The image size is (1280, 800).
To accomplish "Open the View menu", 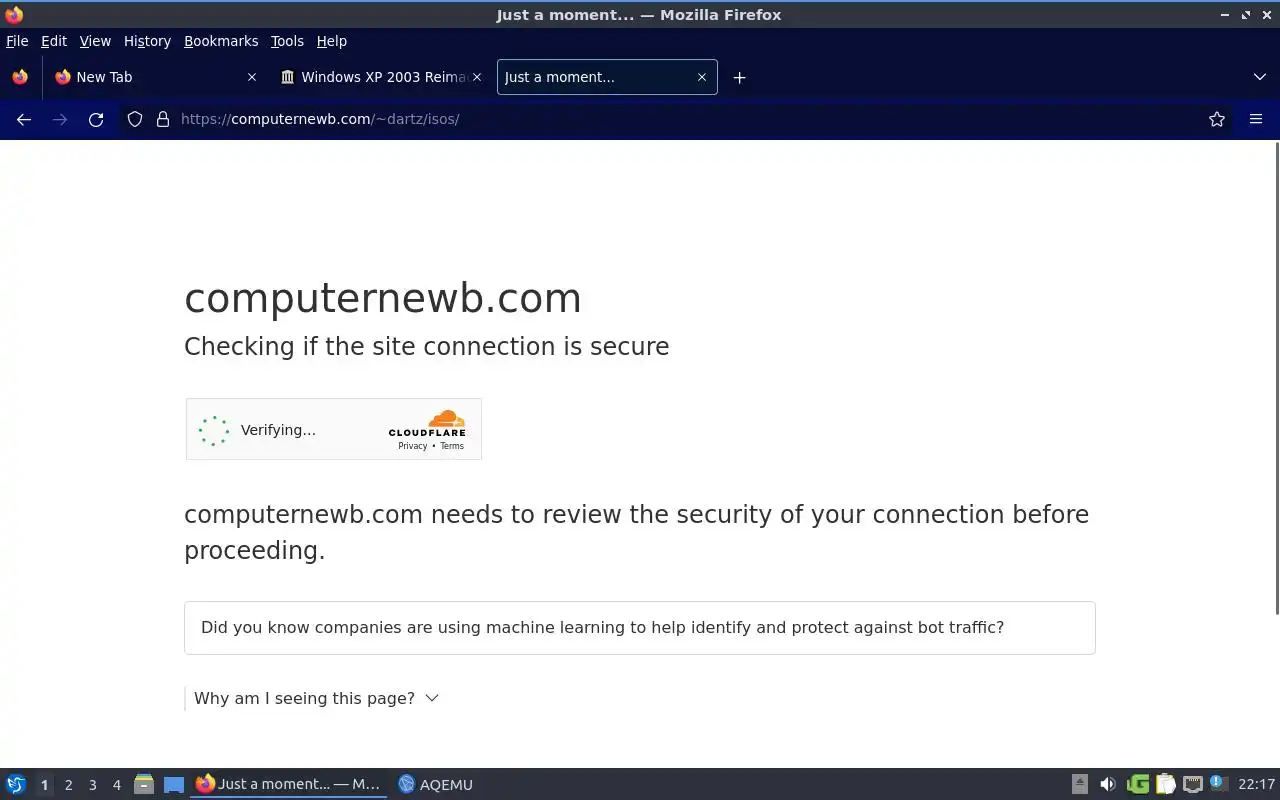I will point(95,41).
